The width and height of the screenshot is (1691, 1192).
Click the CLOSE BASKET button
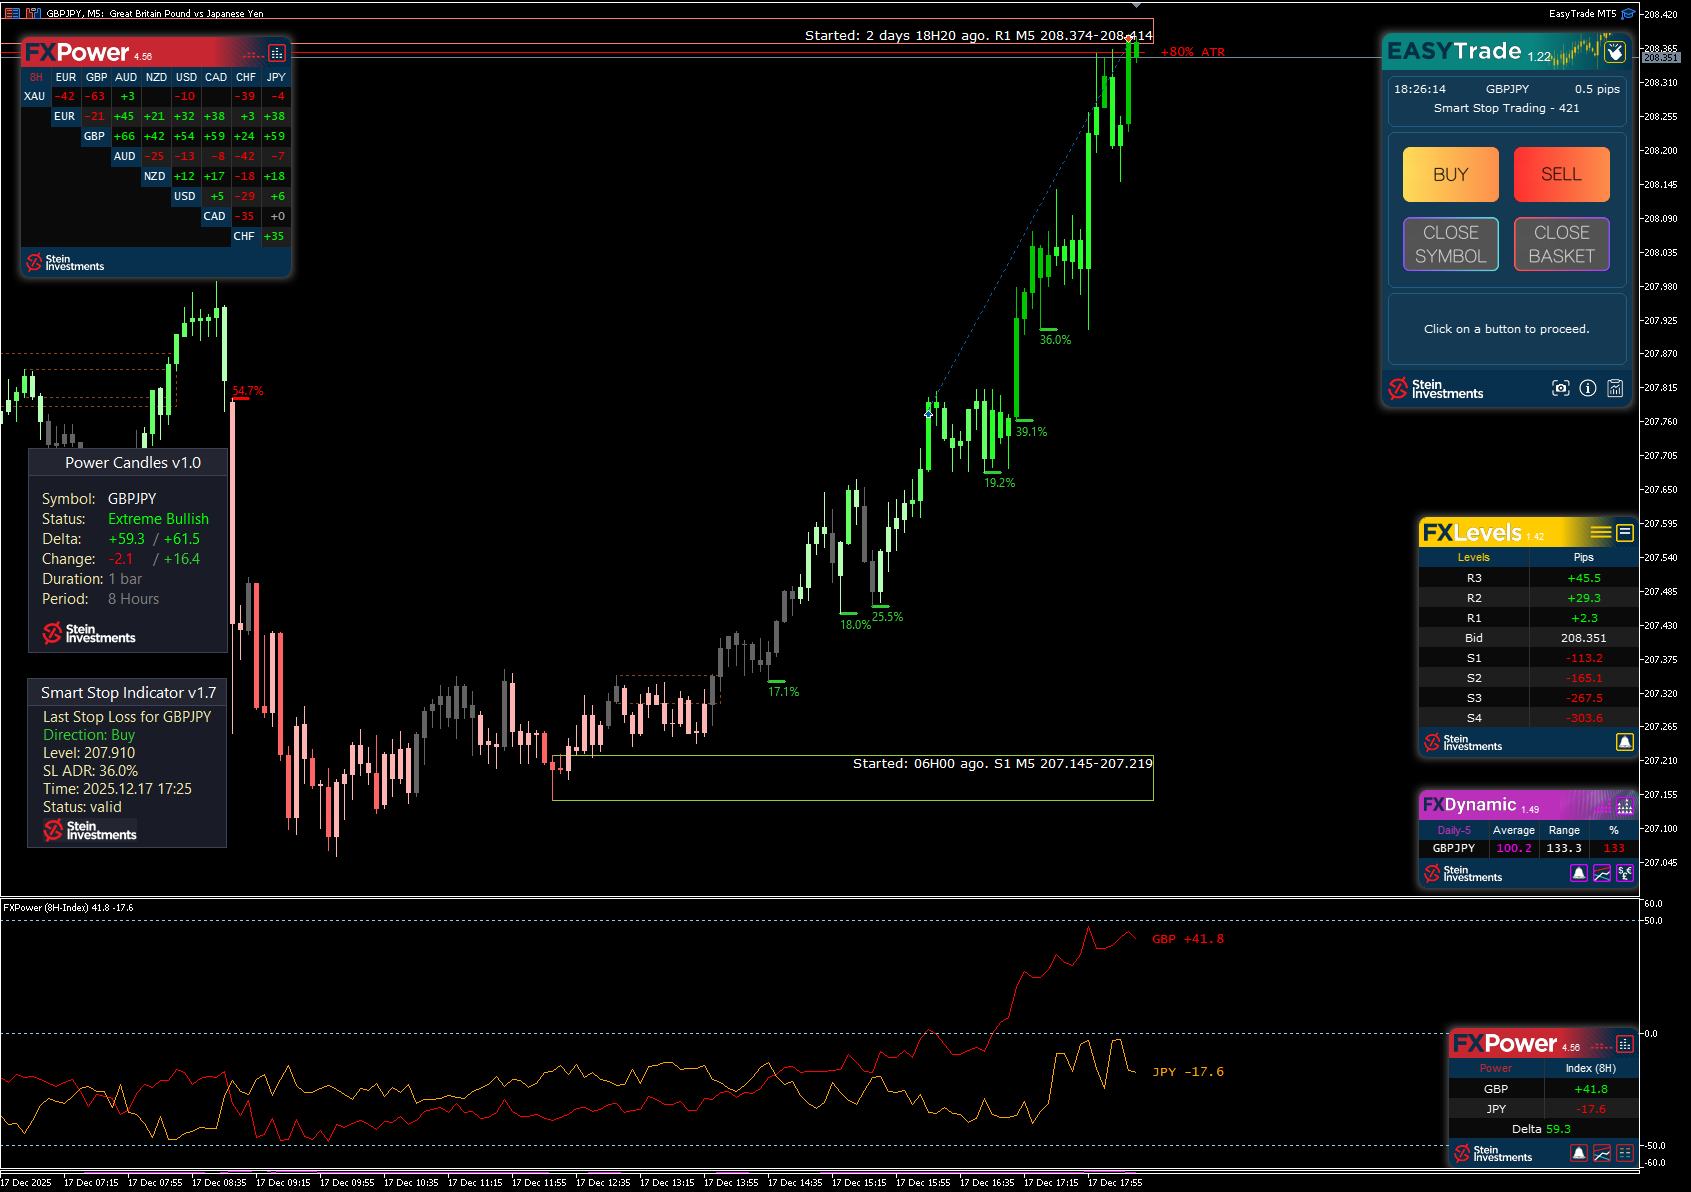point(1561,244)
